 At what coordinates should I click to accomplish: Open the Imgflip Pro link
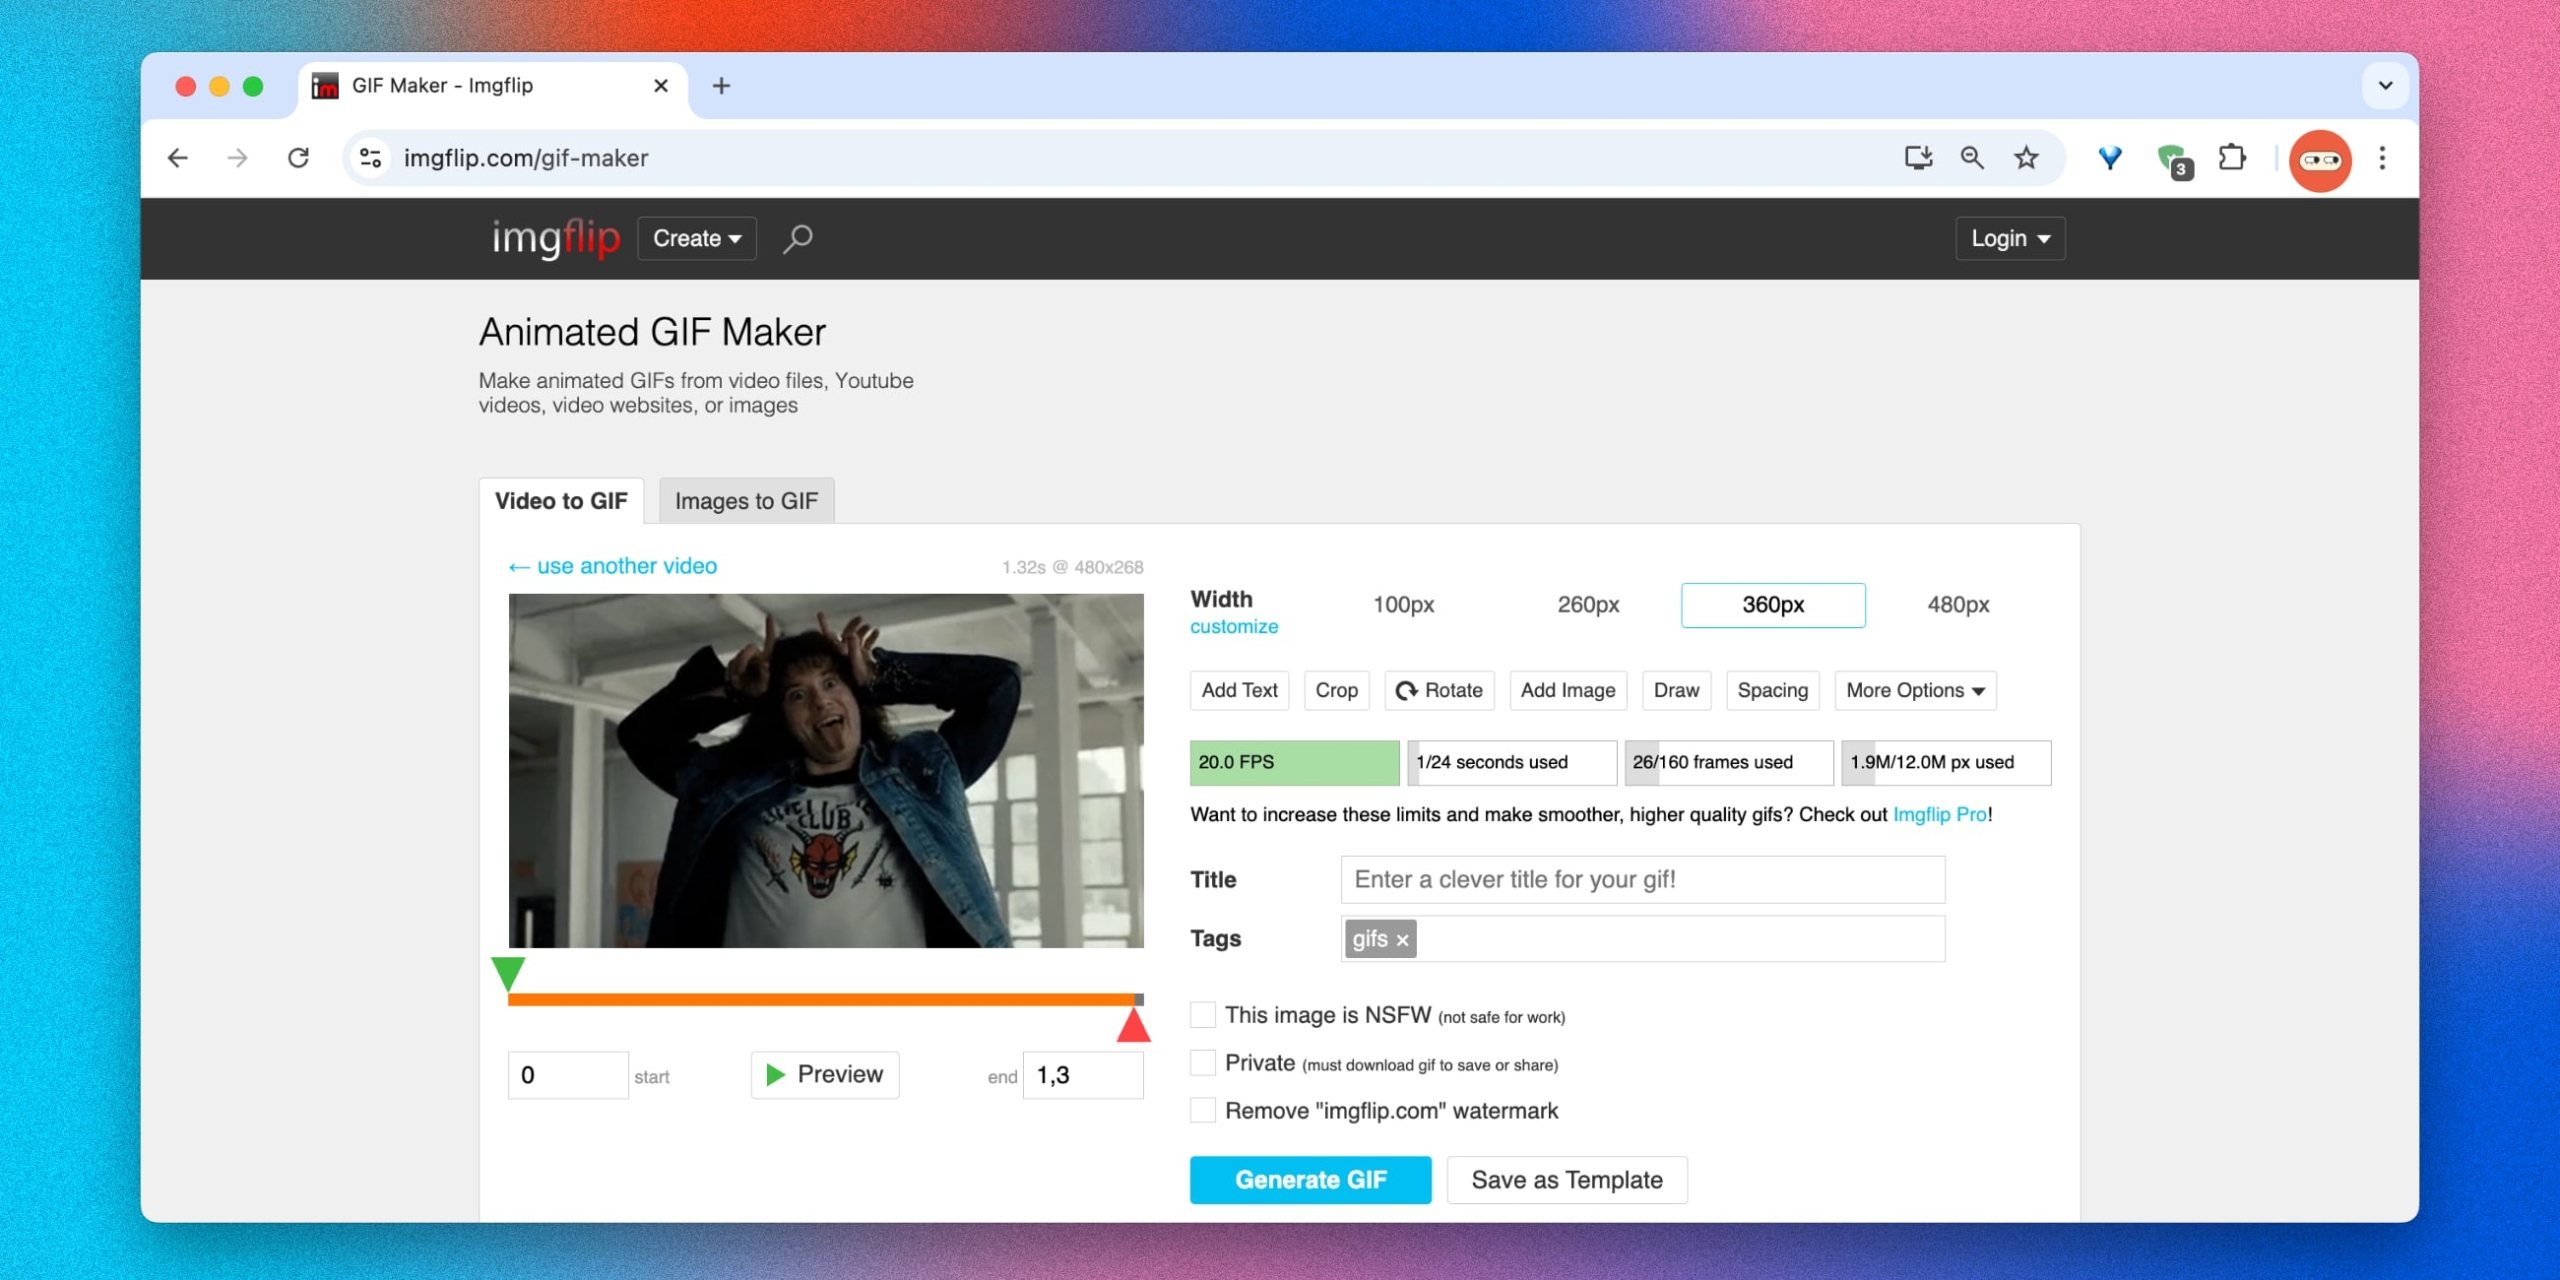[1939, 814]
